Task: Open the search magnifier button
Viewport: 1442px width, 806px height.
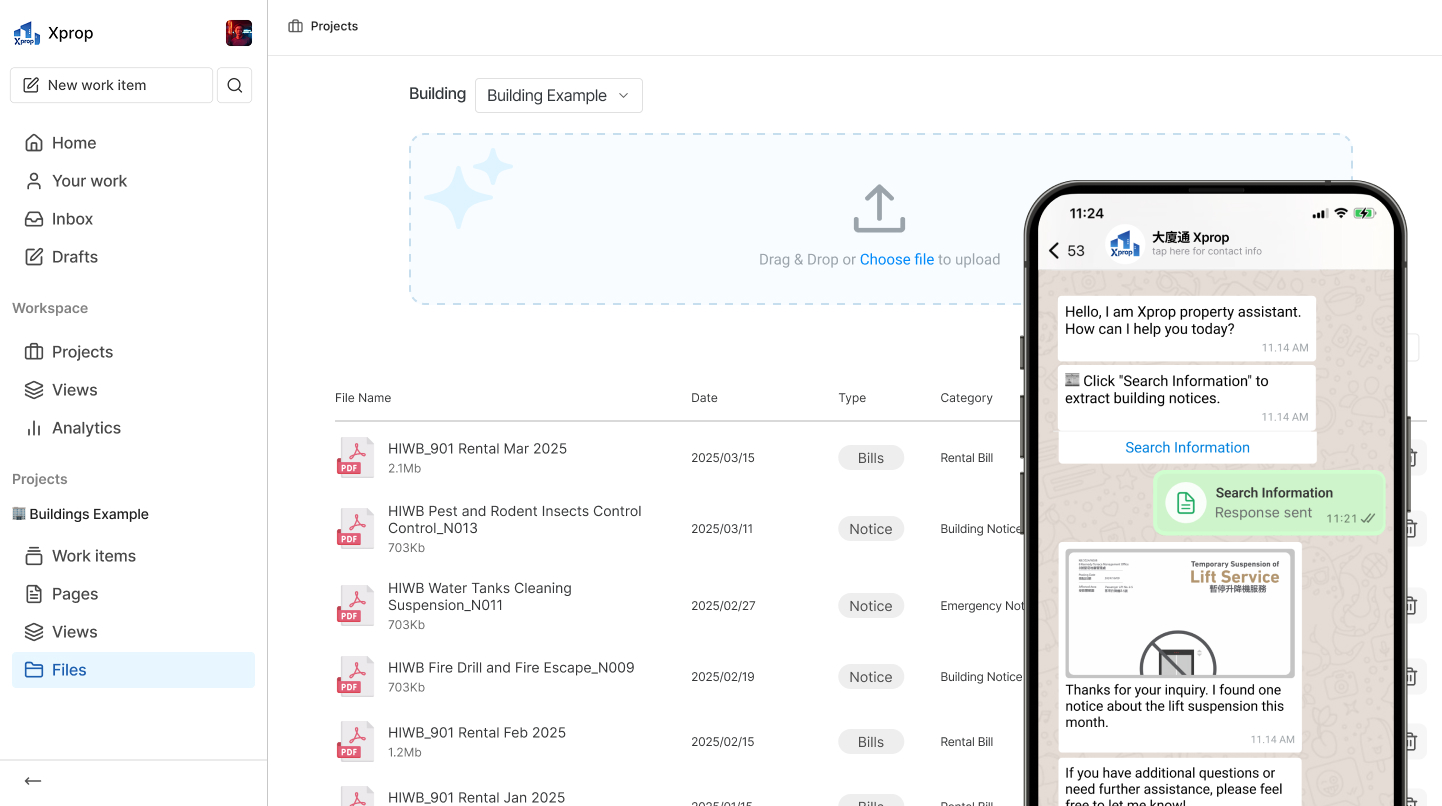Action: coord(235,85)
